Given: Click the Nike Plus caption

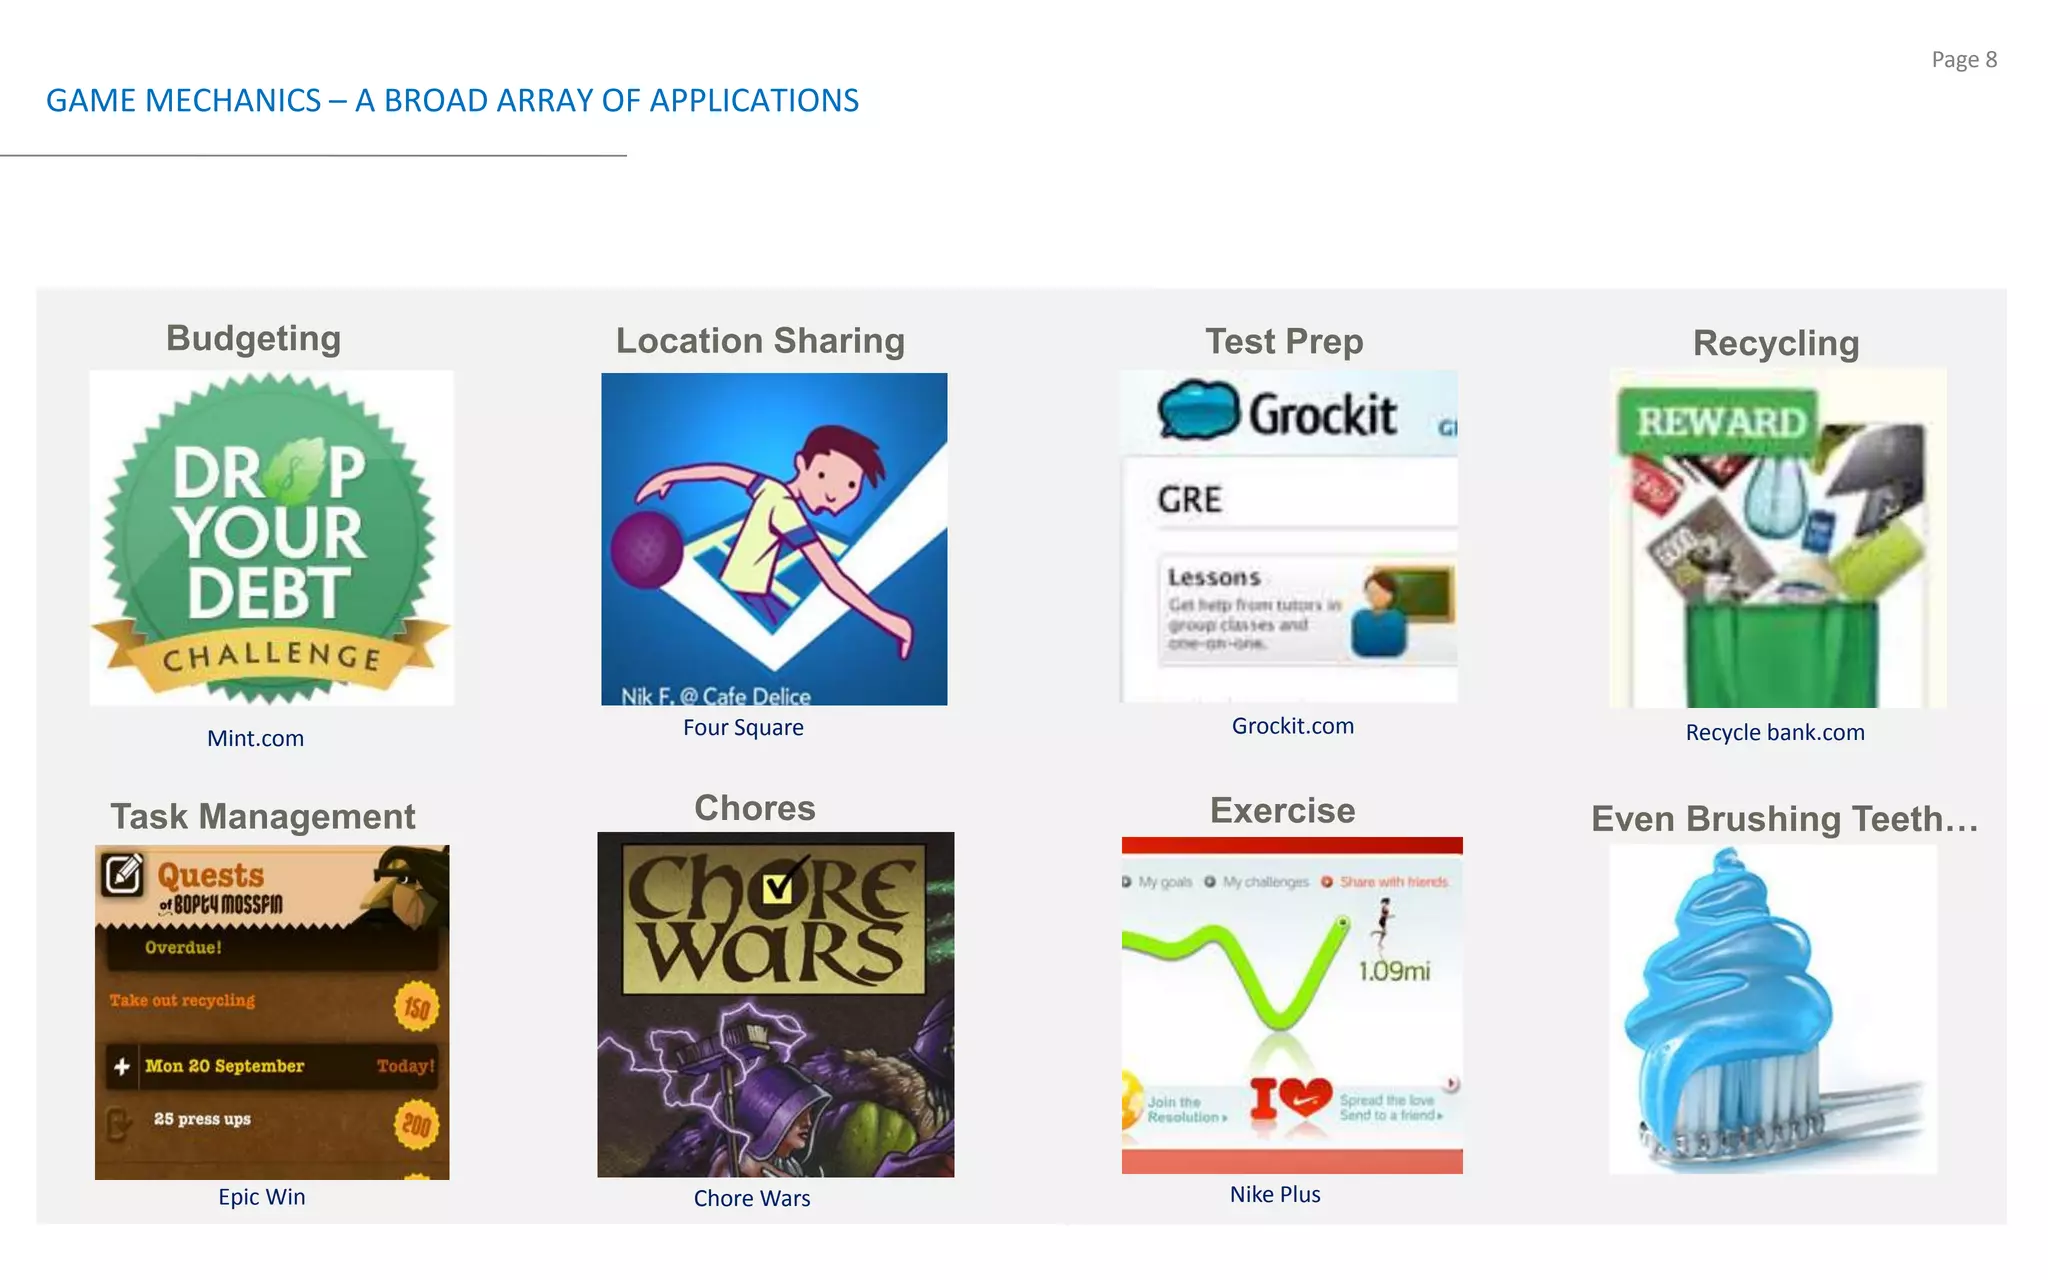Looking at the screenshot, I should pos(1275,1194).
